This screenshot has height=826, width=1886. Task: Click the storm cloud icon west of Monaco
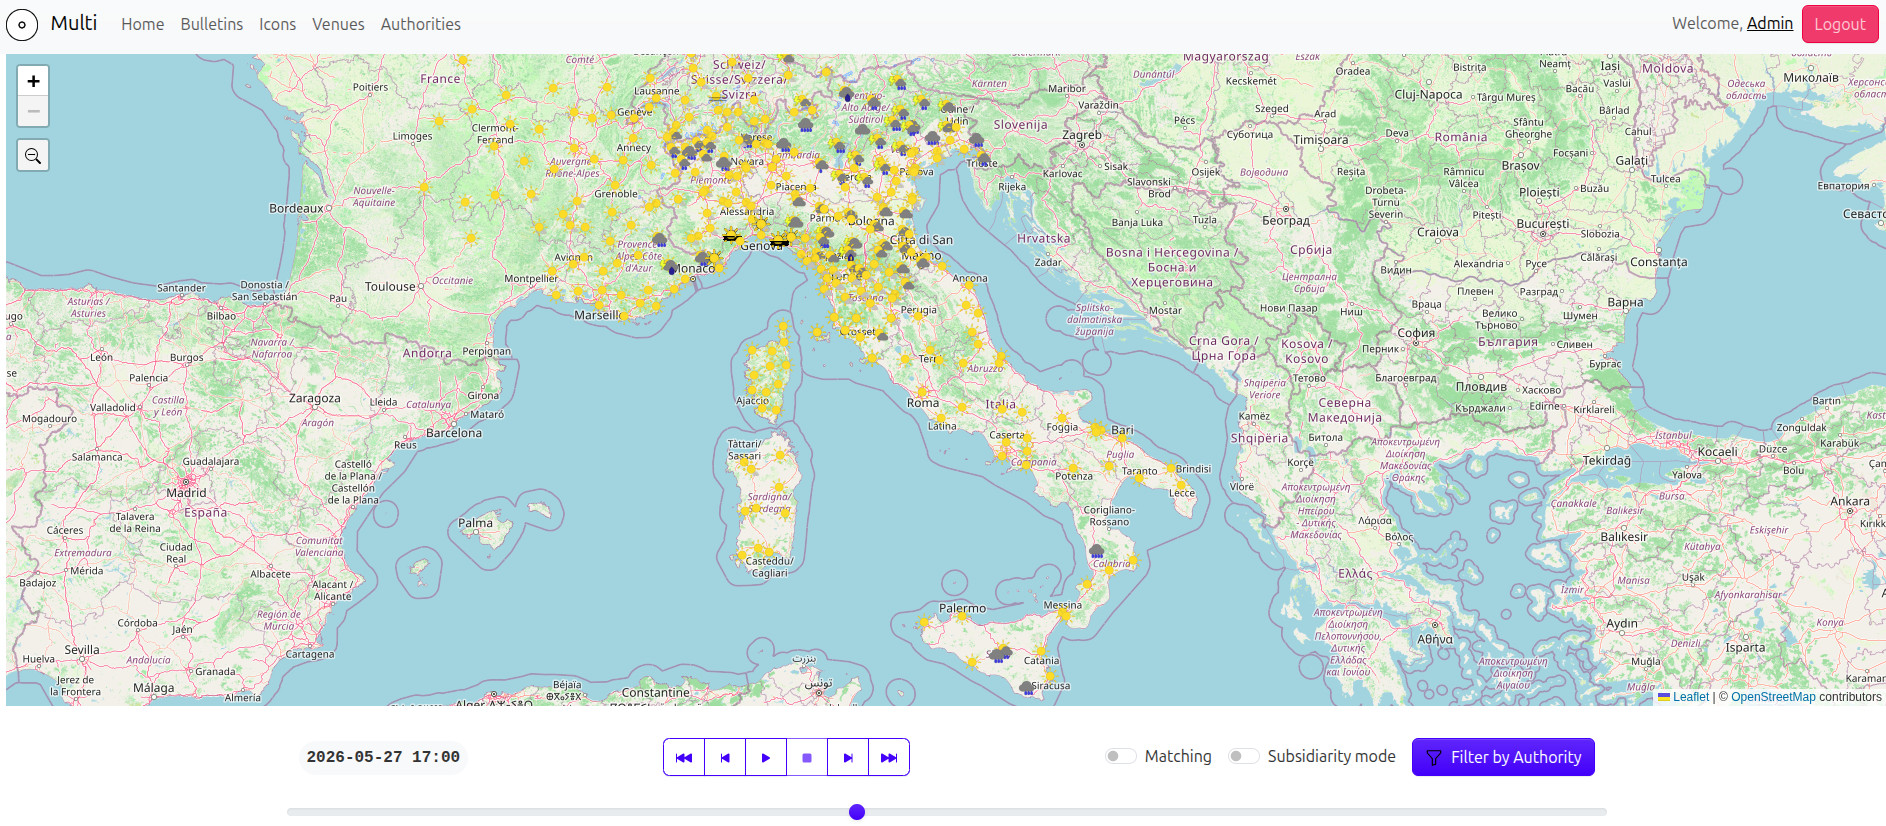(x=672, y=268)
